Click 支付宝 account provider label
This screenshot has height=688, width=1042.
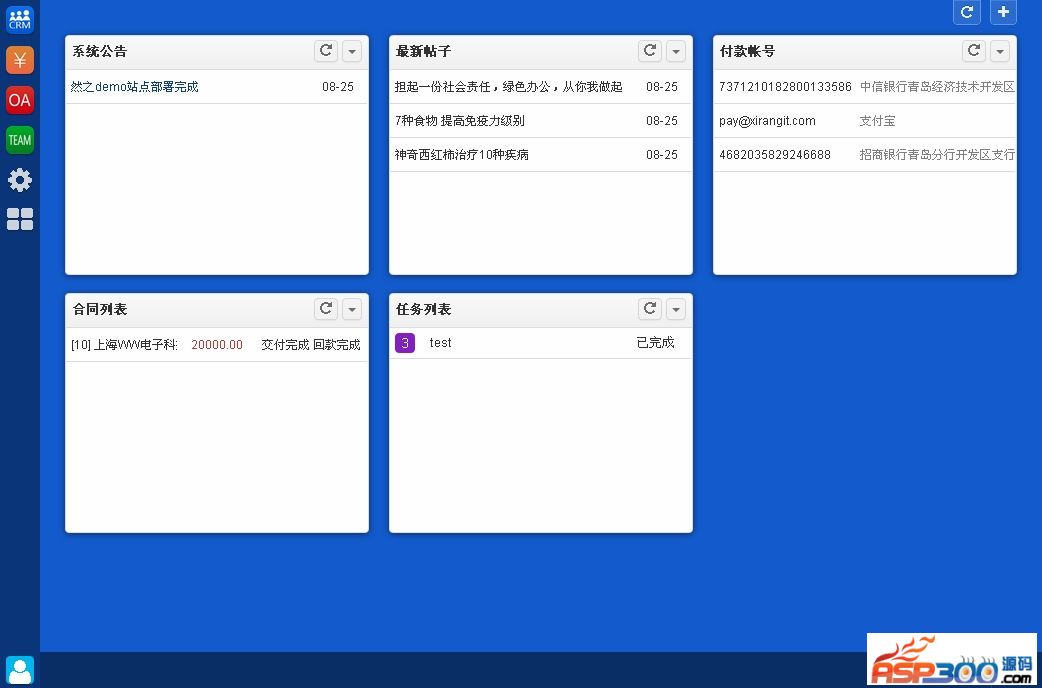tap(877, 120)
